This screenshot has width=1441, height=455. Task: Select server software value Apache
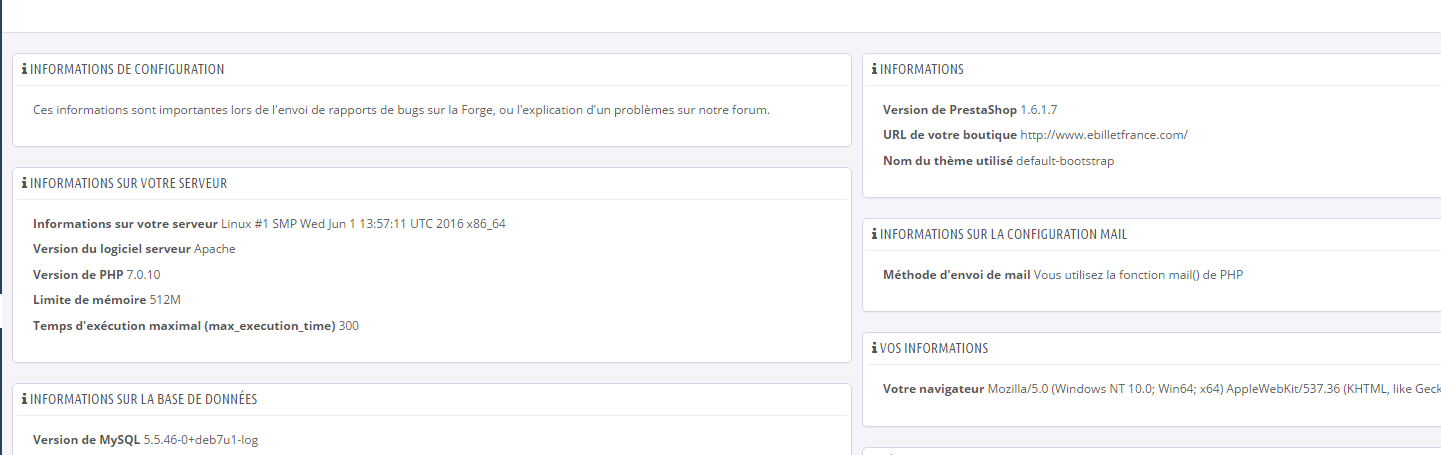coord(215,249)
